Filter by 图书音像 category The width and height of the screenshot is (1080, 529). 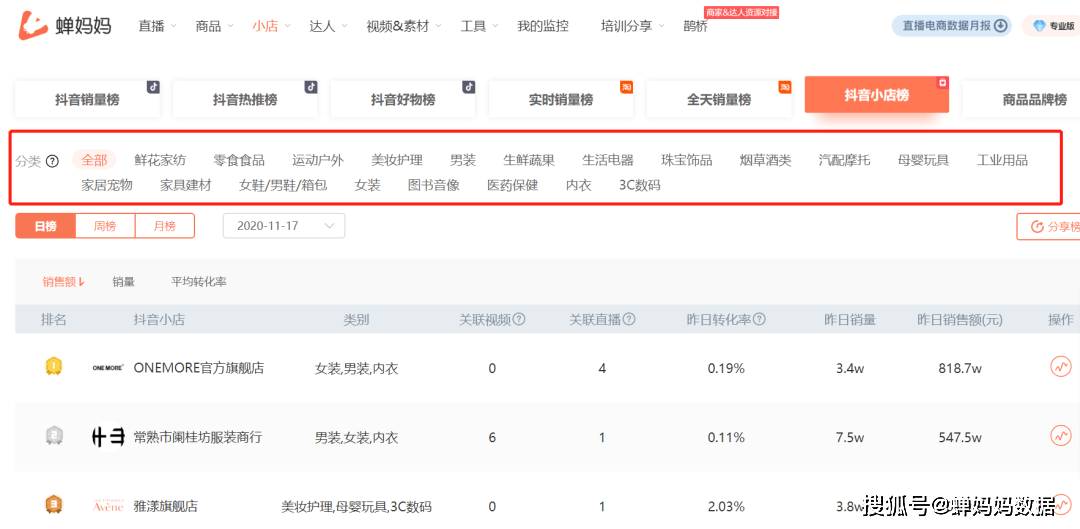pyautogui.click(x=434, y=185)
